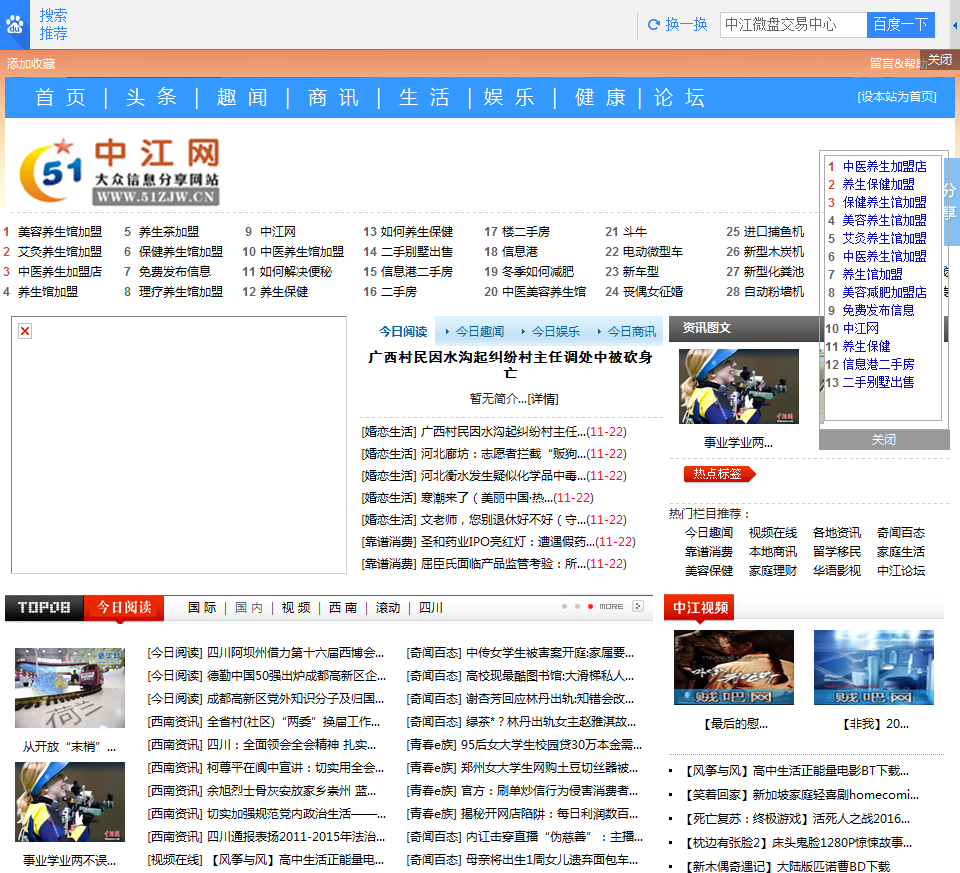
Task: Open the 生活 navigation item
Action: (424, 97)
